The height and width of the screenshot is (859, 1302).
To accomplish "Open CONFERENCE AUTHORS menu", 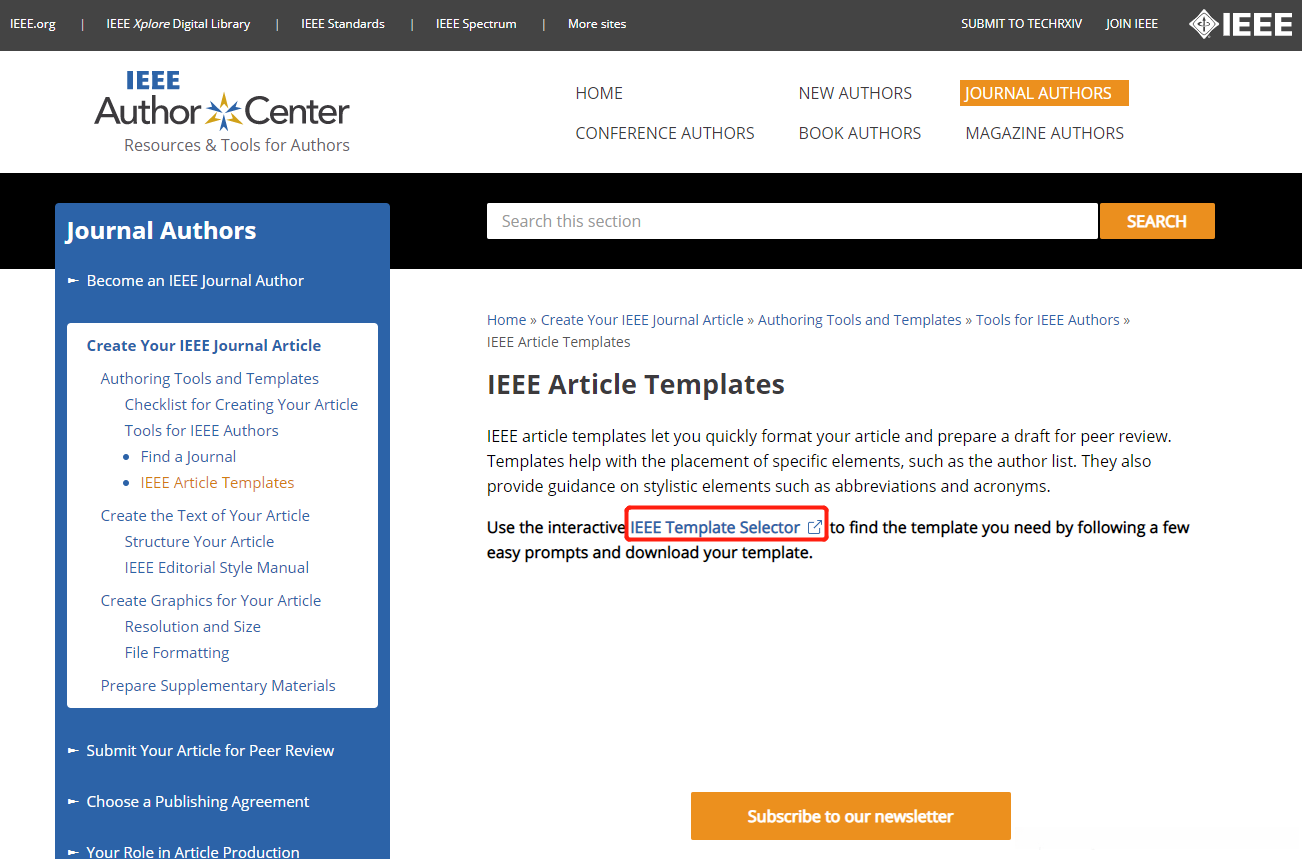I will pos(665,133).
